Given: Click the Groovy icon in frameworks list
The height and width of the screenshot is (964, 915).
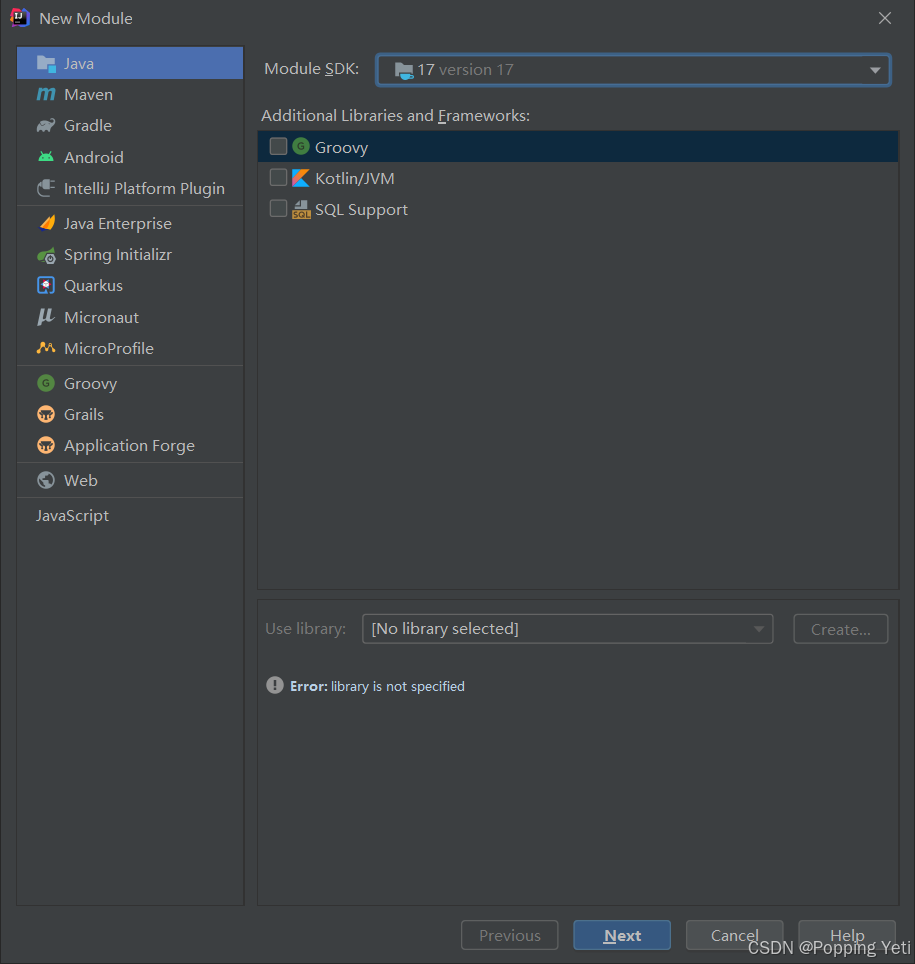Looking at the screenshot, I should 301,146.
